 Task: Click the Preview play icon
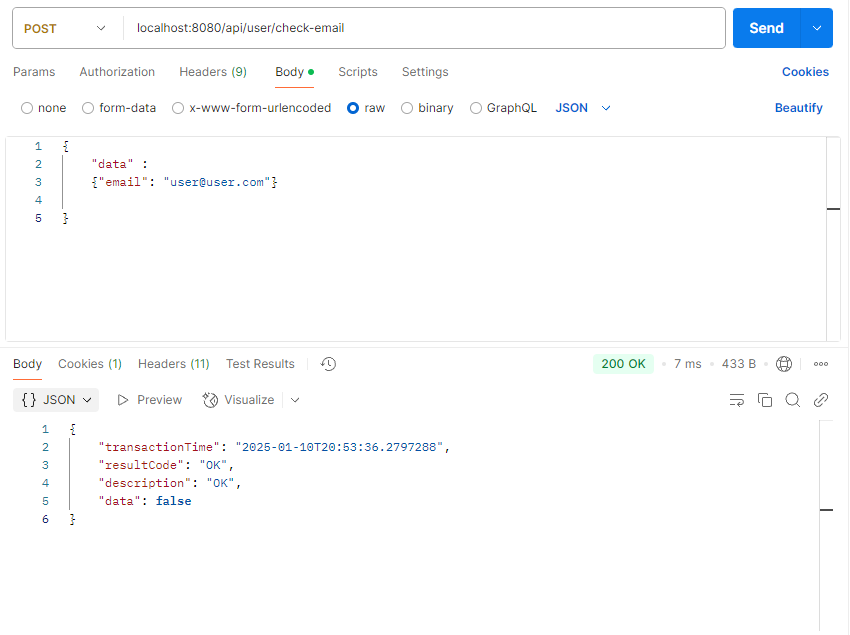point(123,400)
